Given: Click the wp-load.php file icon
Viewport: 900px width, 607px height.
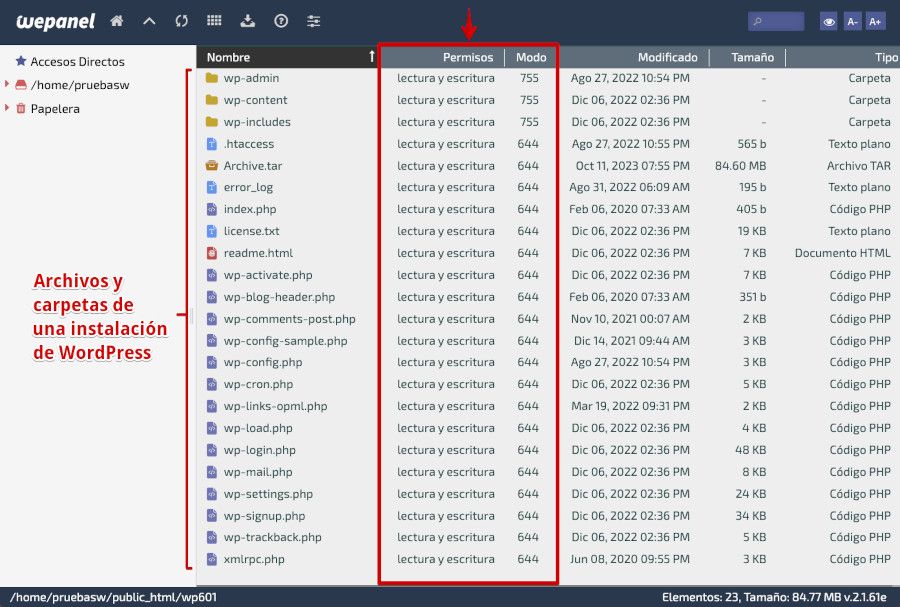Looking at the screenshot, I should pyautogui.click(x=212, y=428).
